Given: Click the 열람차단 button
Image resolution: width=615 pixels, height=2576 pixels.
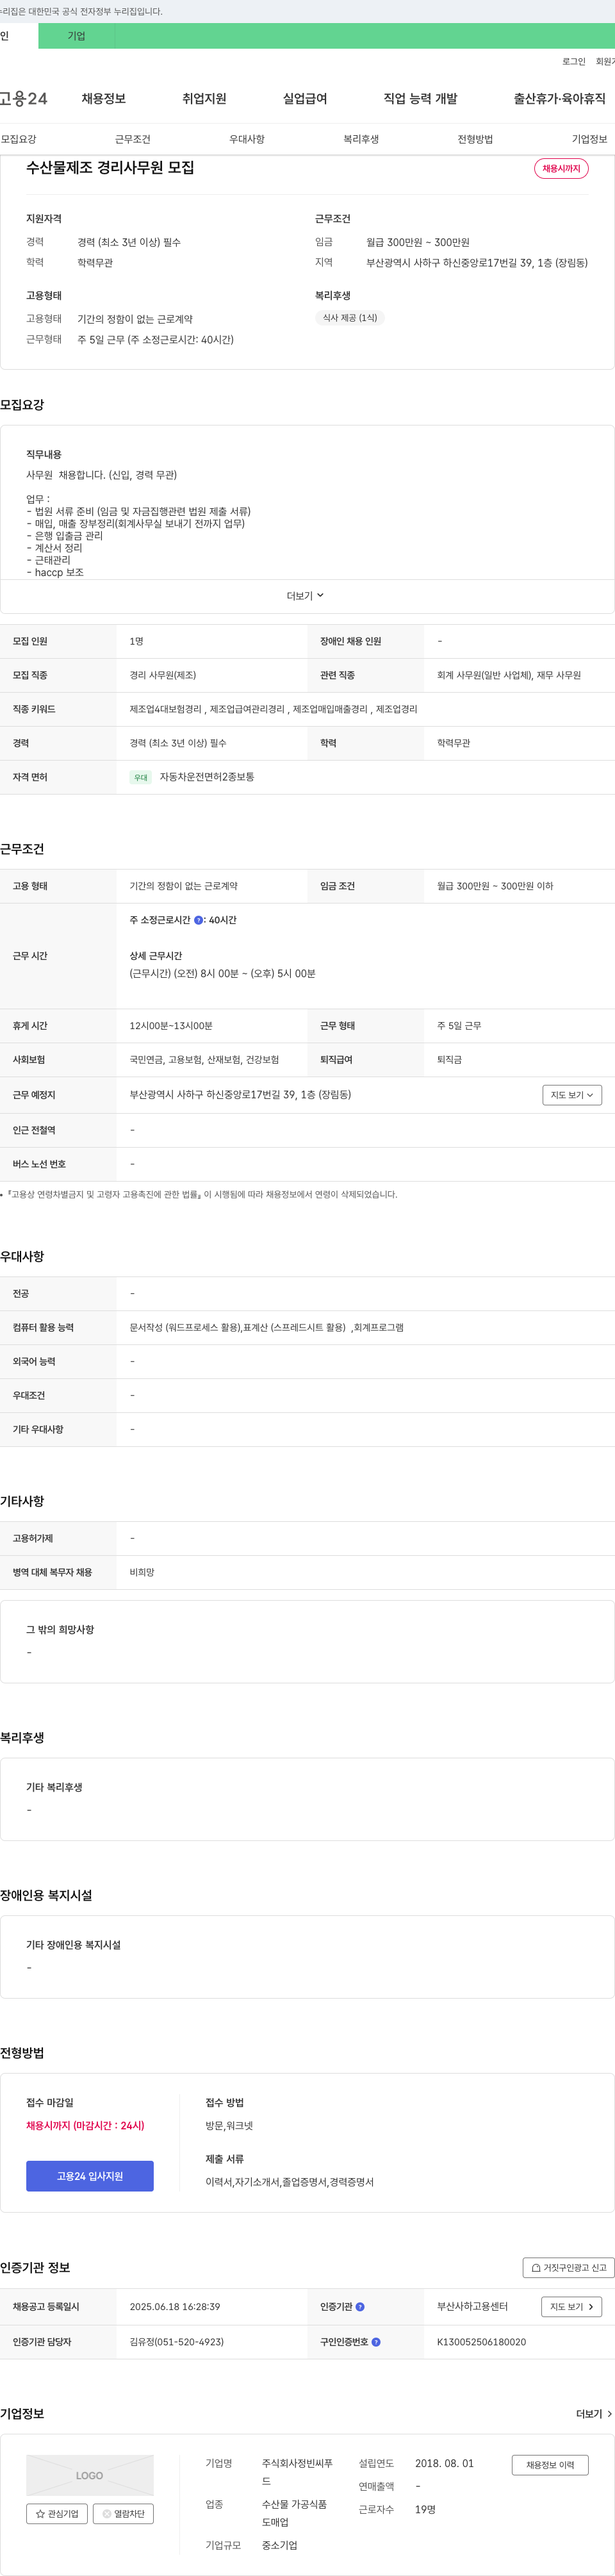Looking at the screenshot, I should (x=123, y=2514).
